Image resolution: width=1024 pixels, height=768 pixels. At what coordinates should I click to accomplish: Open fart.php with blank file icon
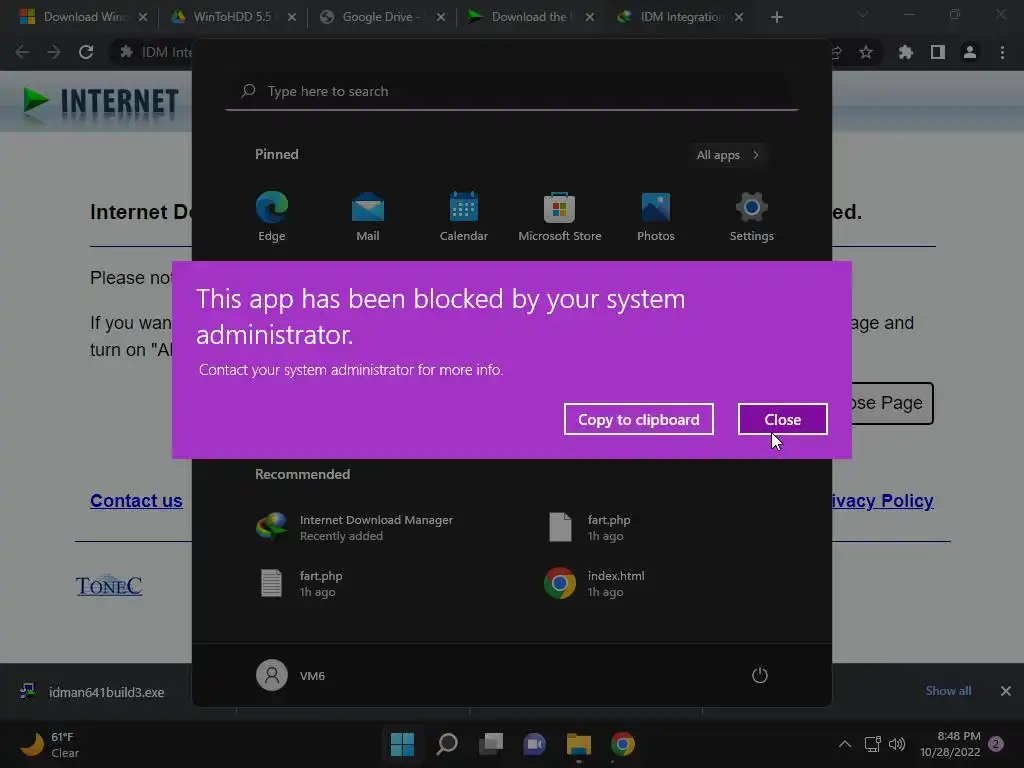(588, 527)
